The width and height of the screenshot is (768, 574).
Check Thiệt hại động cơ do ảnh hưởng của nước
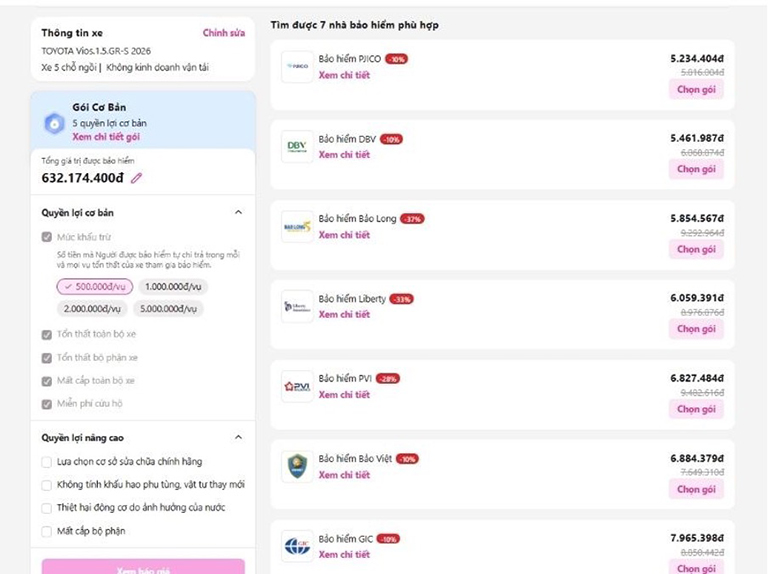click(x=47, y=508)
